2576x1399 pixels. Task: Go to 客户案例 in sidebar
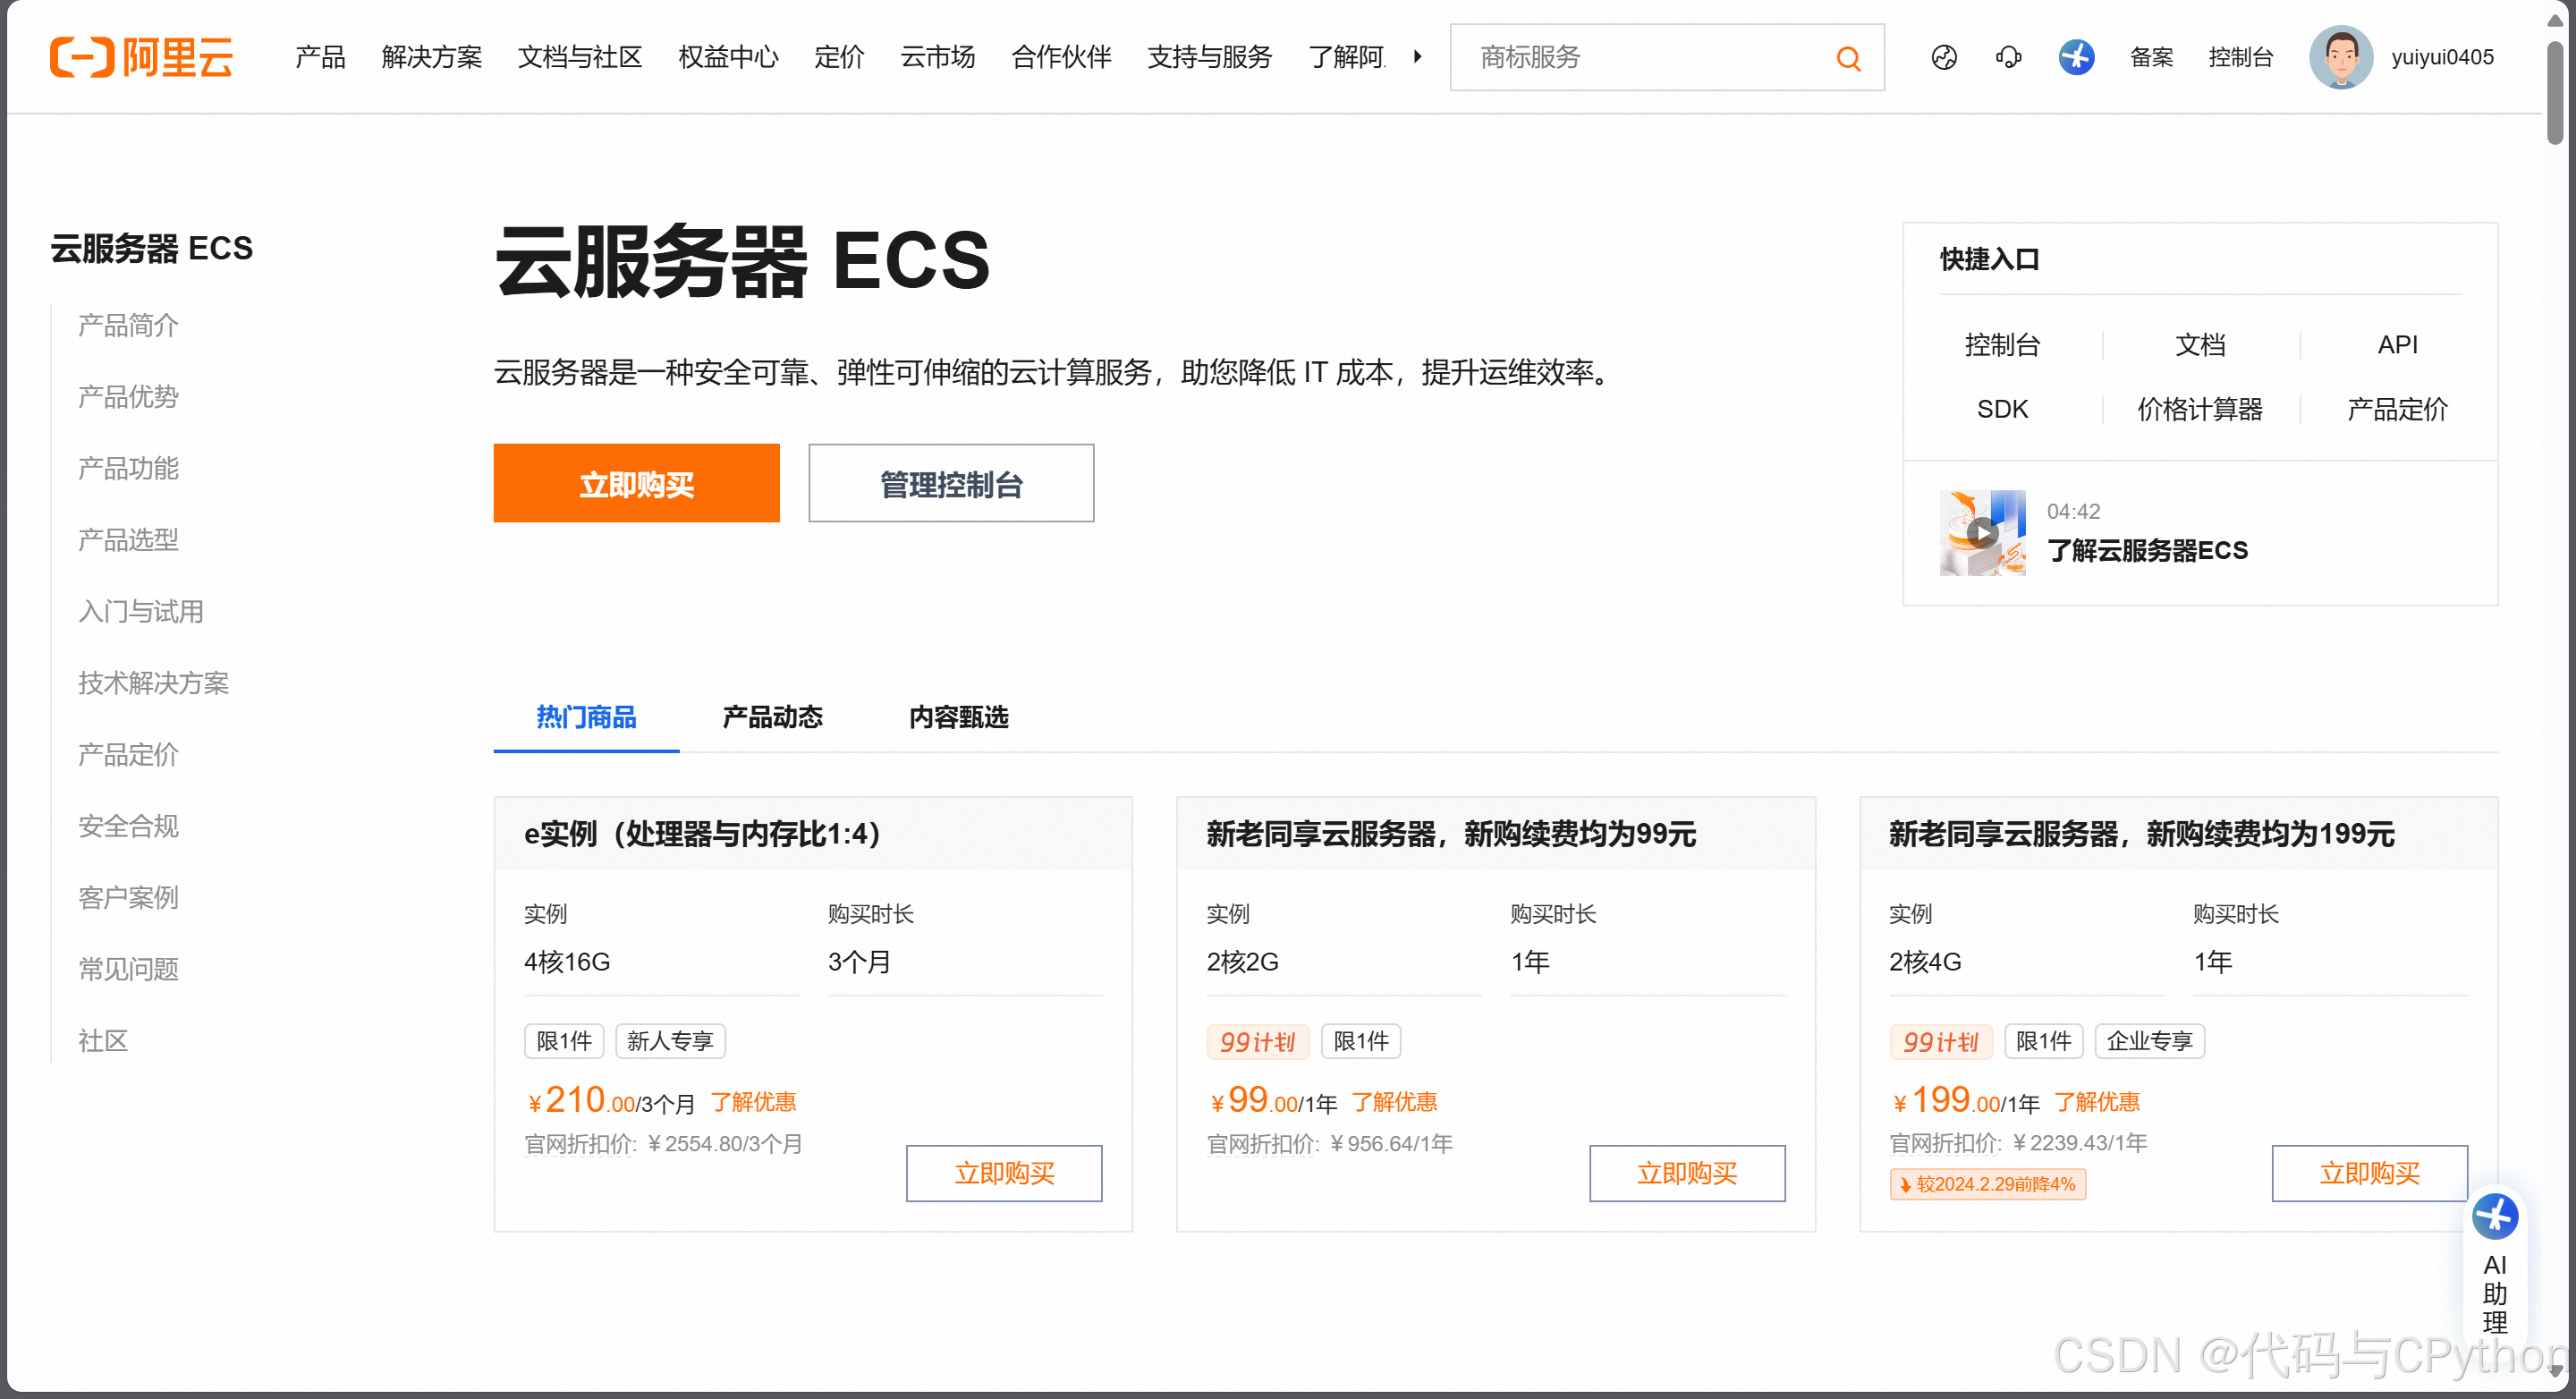tap(128, 897)
